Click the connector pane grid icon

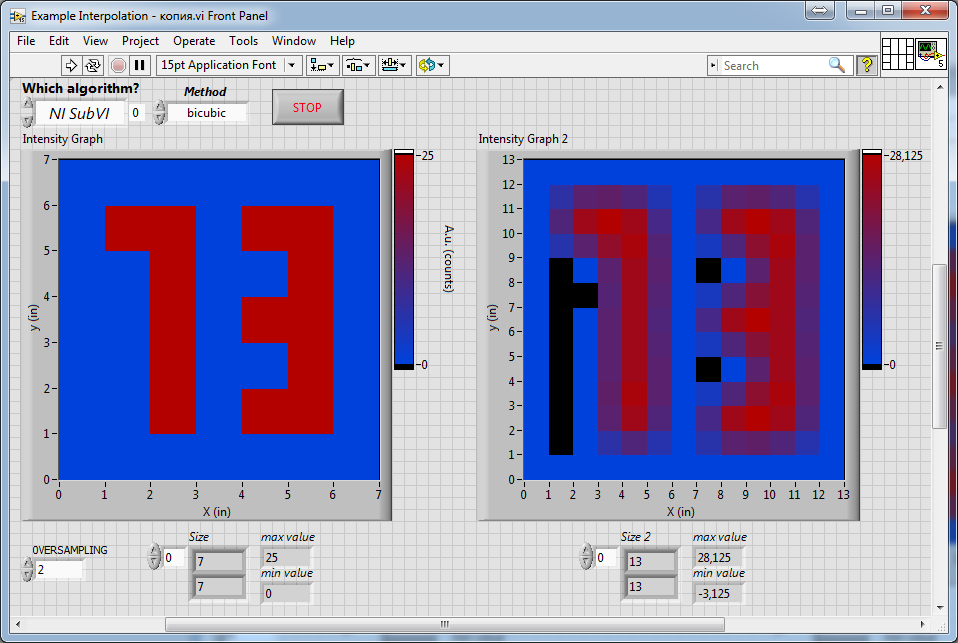[x=897, y=54]
